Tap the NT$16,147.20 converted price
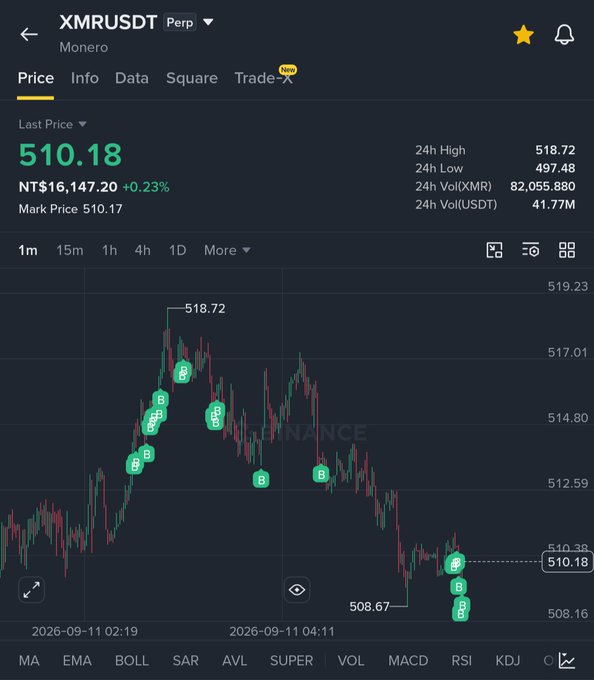594x680 pixels. 68,187
